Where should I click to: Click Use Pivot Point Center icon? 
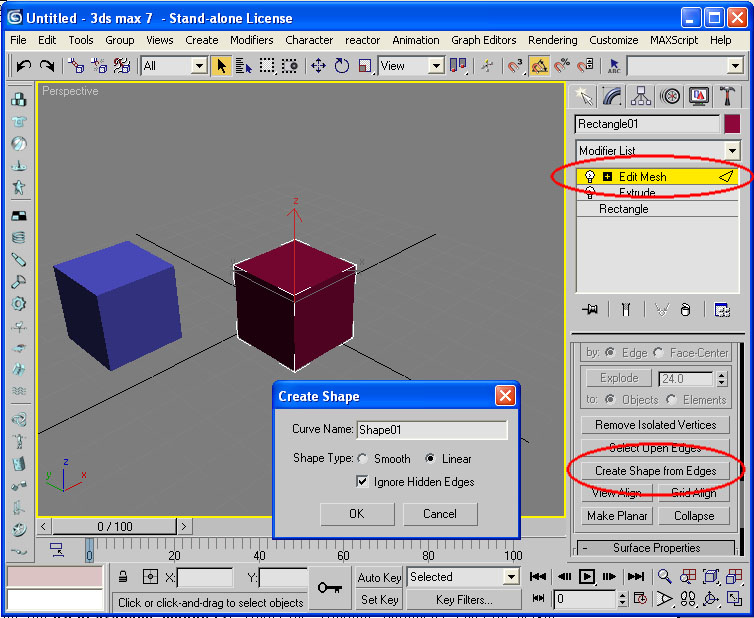click(x=458, y=66)
